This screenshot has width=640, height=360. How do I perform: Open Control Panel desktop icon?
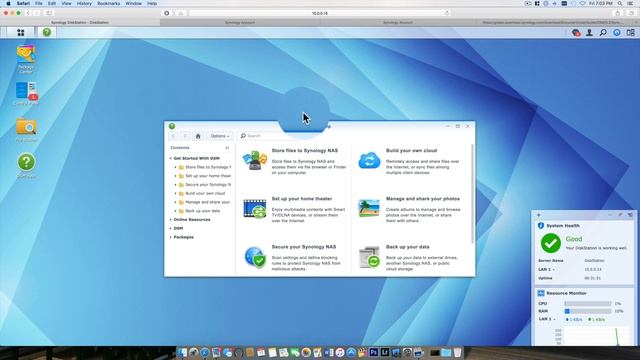[x=26, y=93]
